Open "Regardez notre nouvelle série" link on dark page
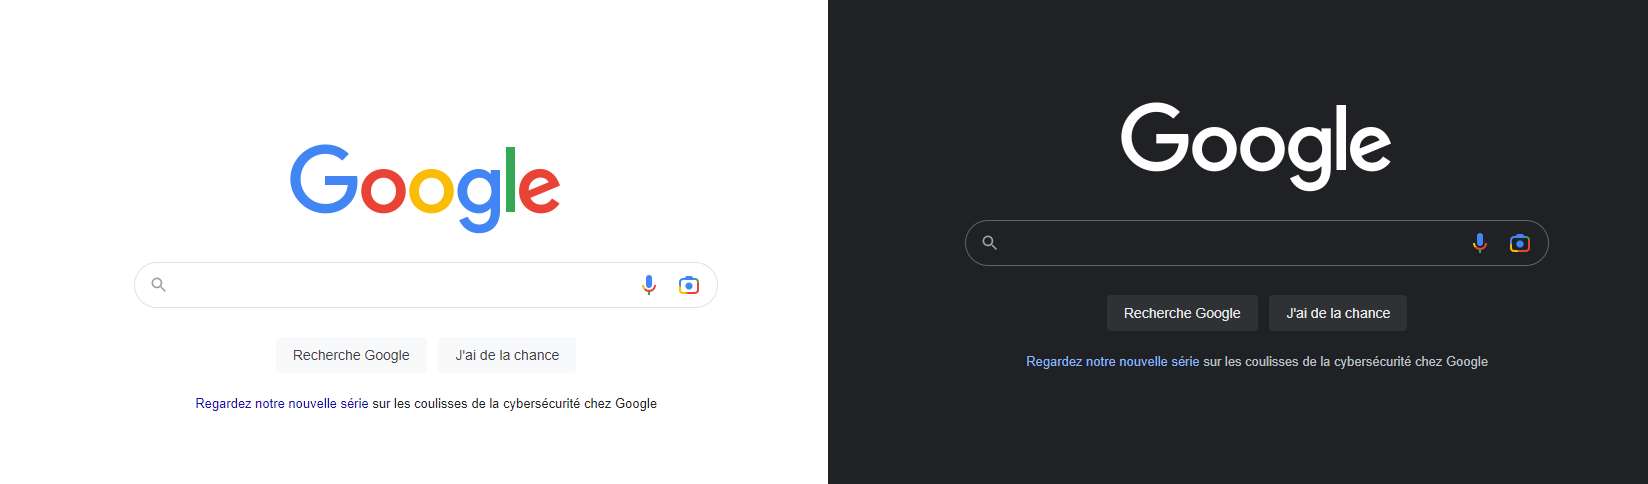The height and width of the screenshot is (484, 1648). (1112, 362)
